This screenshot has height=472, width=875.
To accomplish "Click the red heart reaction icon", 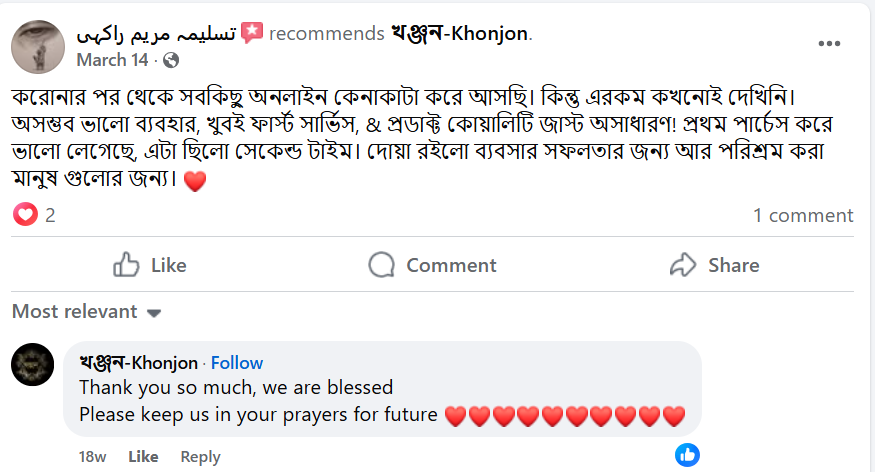I will point(26,215).
